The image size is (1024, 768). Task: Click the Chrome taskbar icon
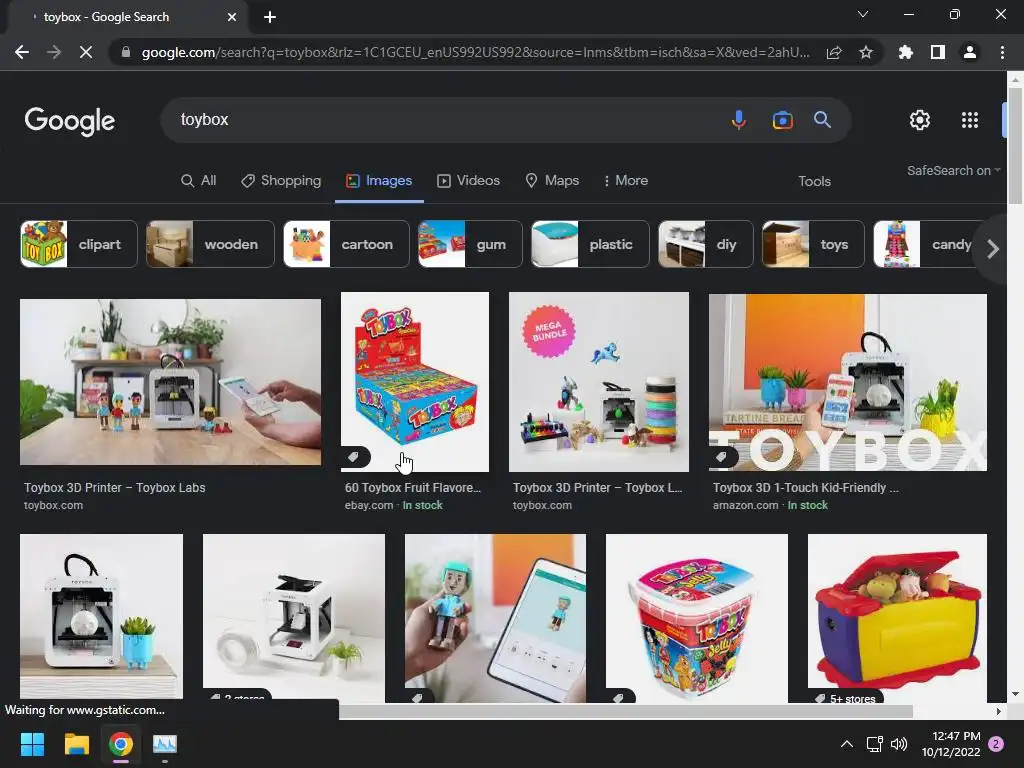121,744
